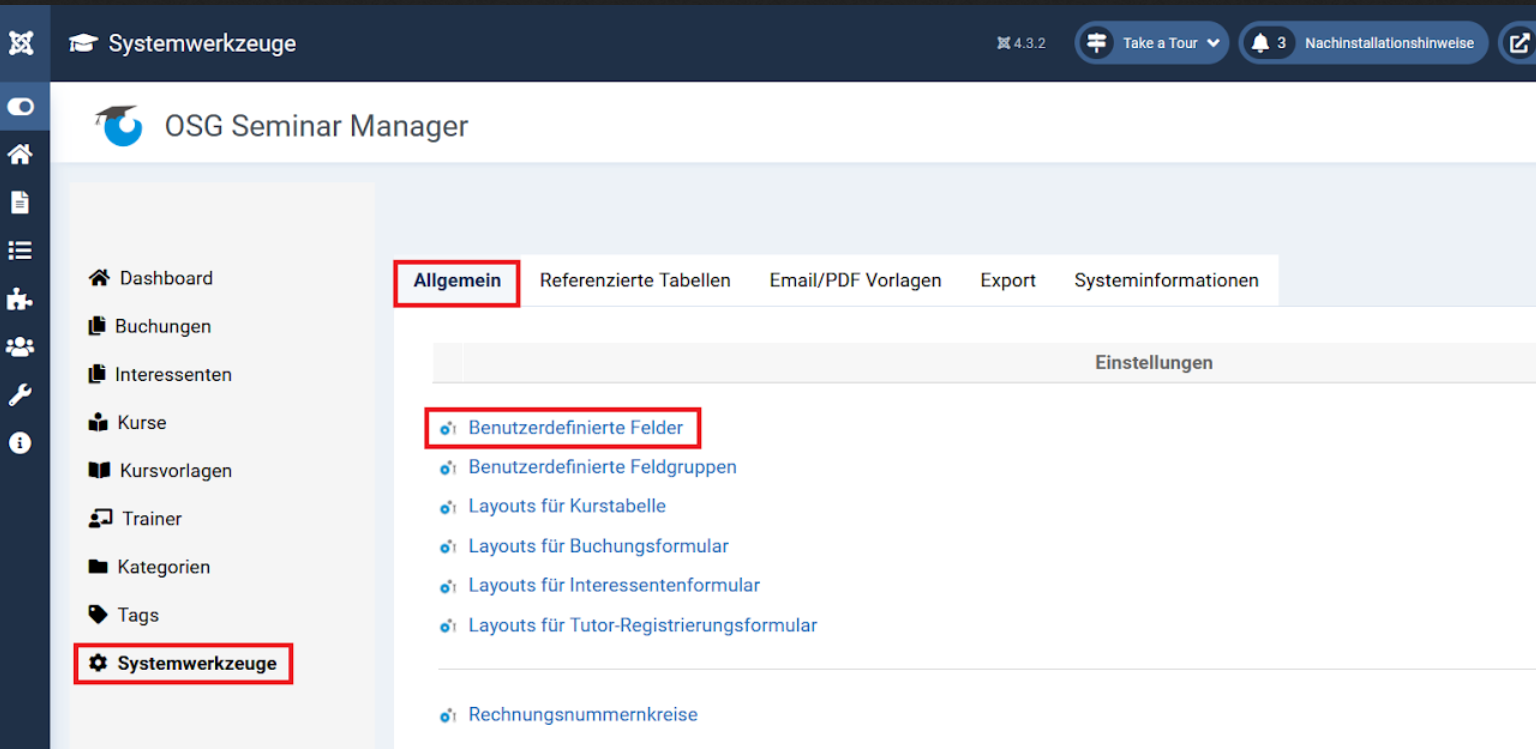This screenshot has height=749, width=1536.
Task: Toggle the sidebar menu switch
Action: [21, 107]
